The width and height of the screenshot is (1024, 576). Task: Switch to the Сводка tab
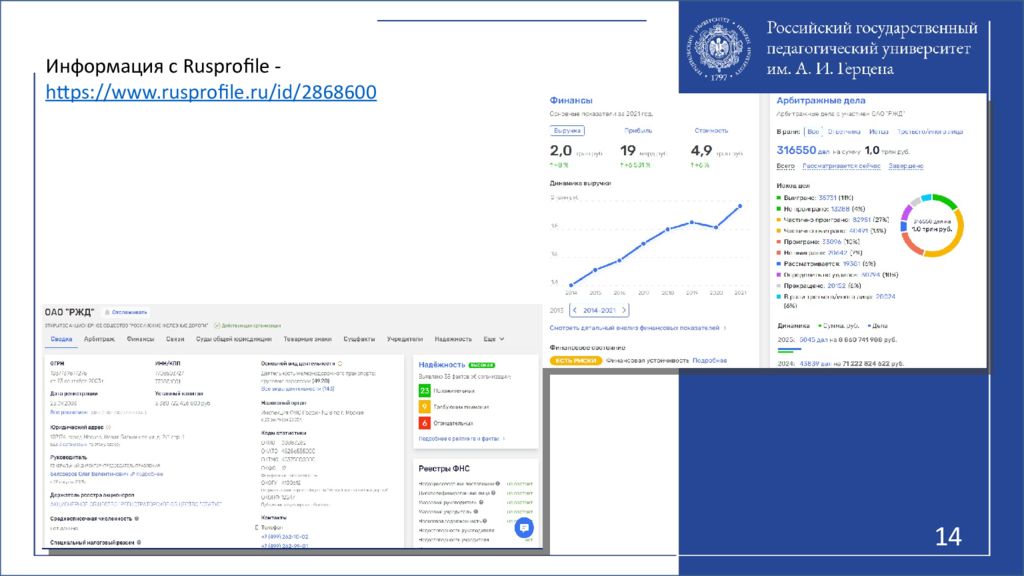(61, 339)
